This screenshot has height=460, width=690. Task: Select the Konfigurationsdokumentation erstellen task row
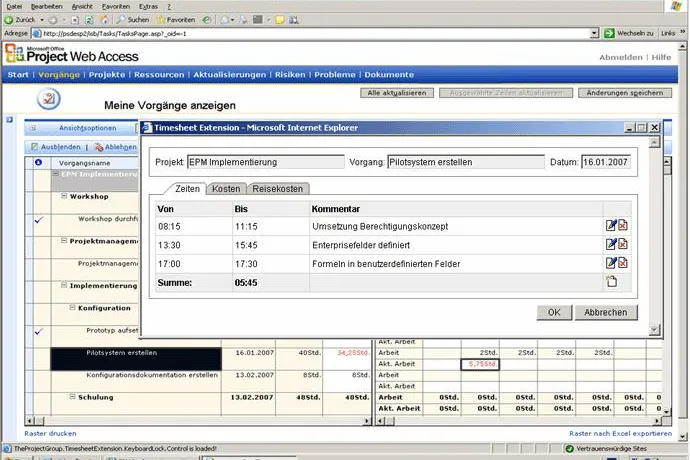pos(152,375)
